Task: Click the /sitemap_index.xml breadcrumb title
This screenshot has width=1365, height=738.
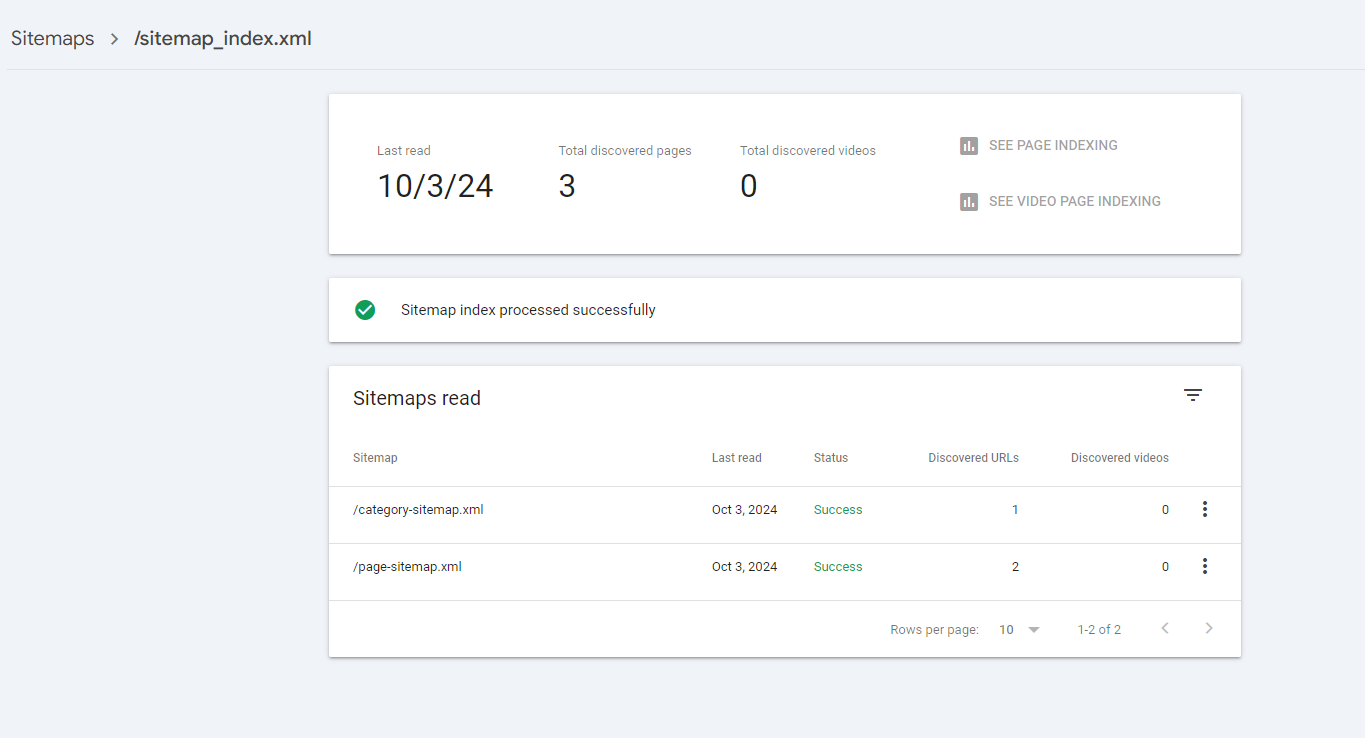Action: [223, 39]
